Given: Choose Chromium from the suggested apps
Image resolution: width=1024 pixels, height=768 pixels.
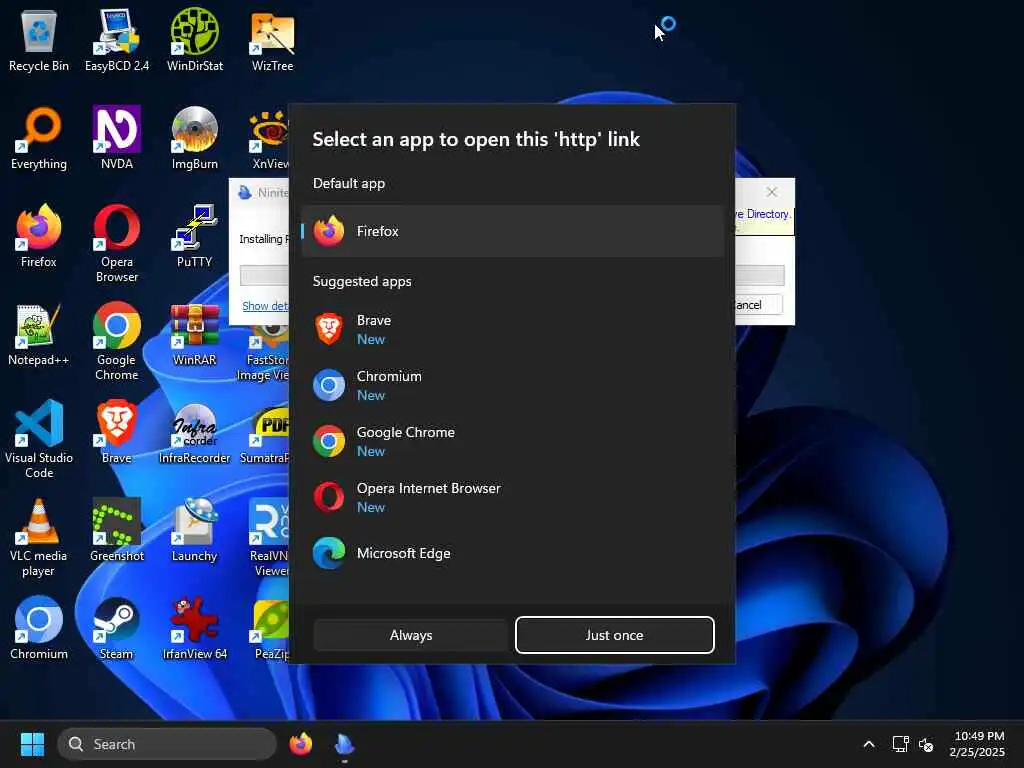Looking at the screenshot, I should pyautogui.click(x=513, y=385).
